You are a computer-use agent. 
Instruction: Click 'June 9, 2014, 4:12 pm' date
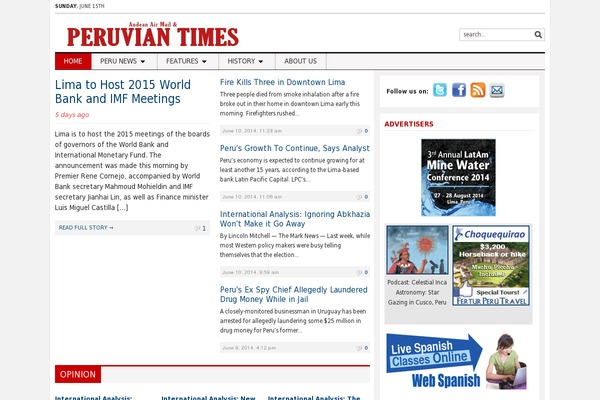[249, 348]
